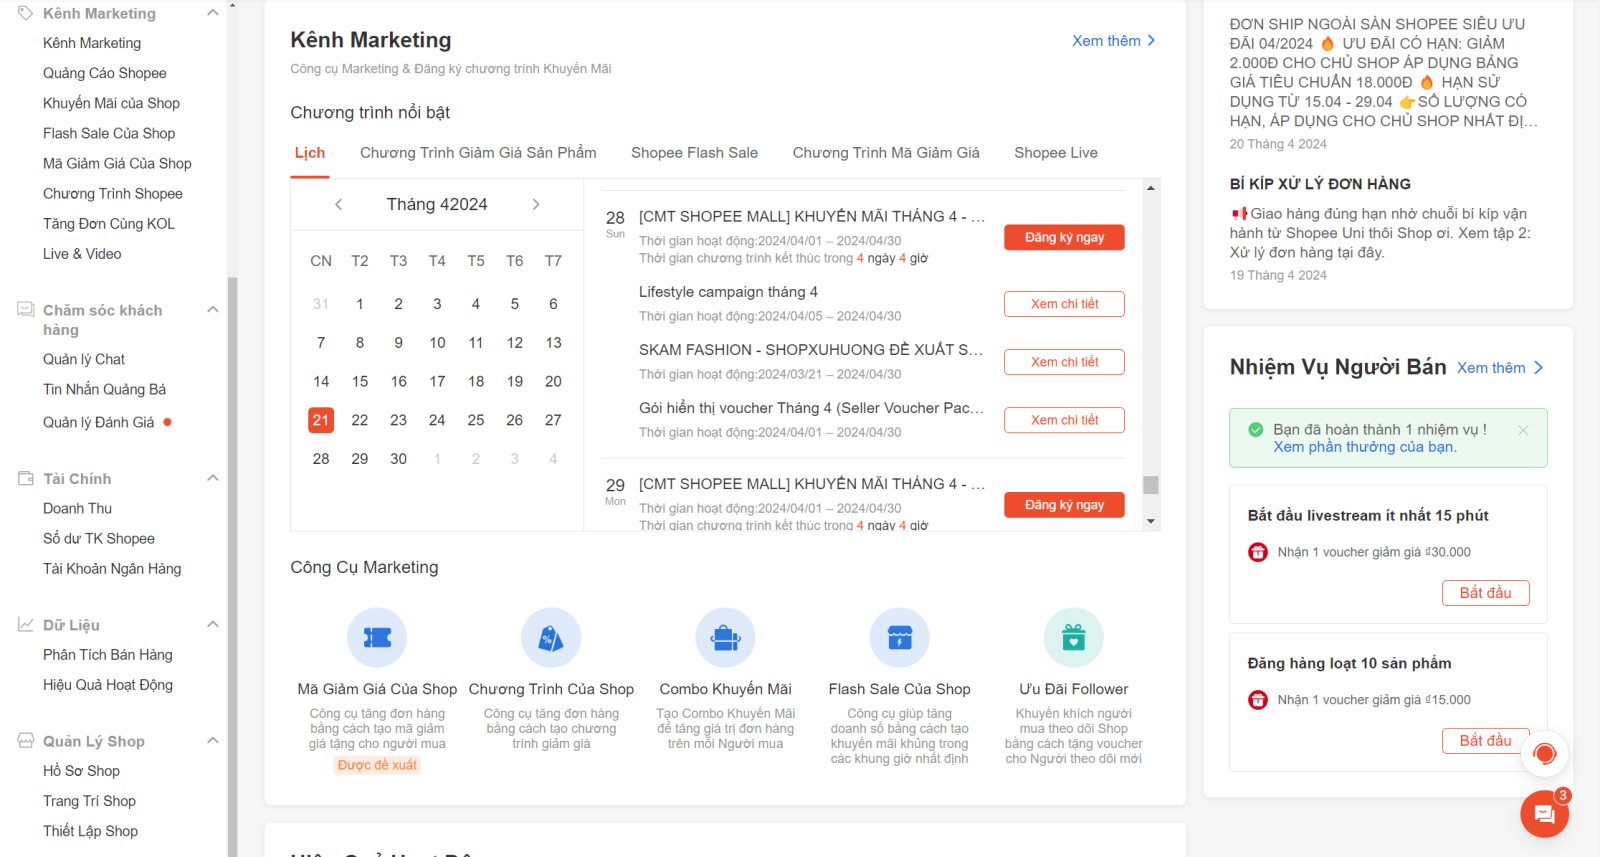The image size is (1600, 857).
Task: Select the Lịch tab
Action: coord(310,153)
